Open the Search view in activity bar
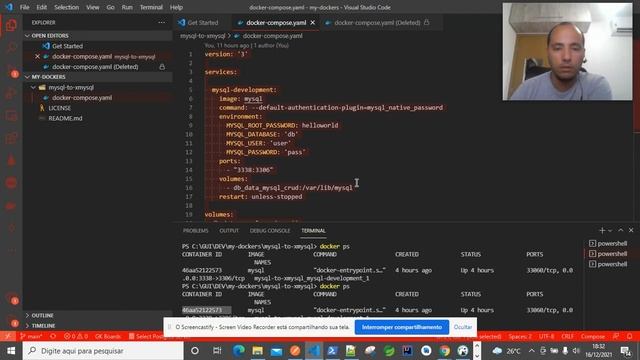640x360 pixels. tap(11, 48)
